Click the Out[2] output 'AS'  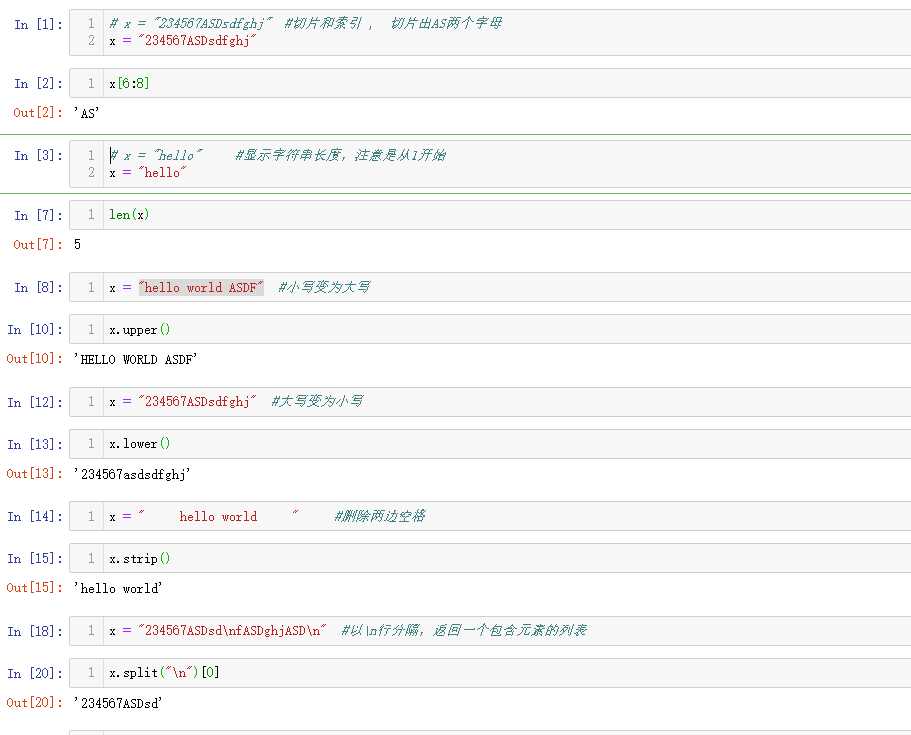coord(87,114)
